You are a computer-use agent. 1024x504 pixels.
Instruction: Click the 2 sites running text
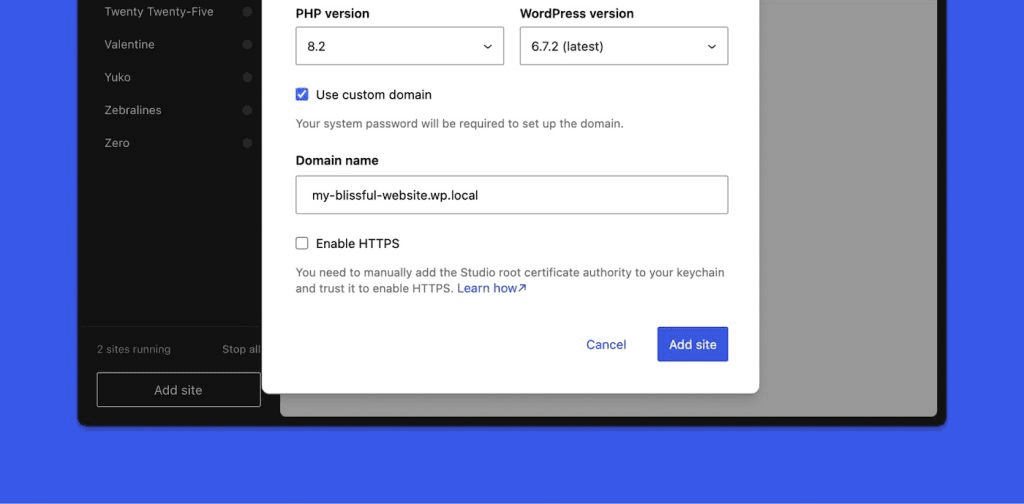(134, 349)
